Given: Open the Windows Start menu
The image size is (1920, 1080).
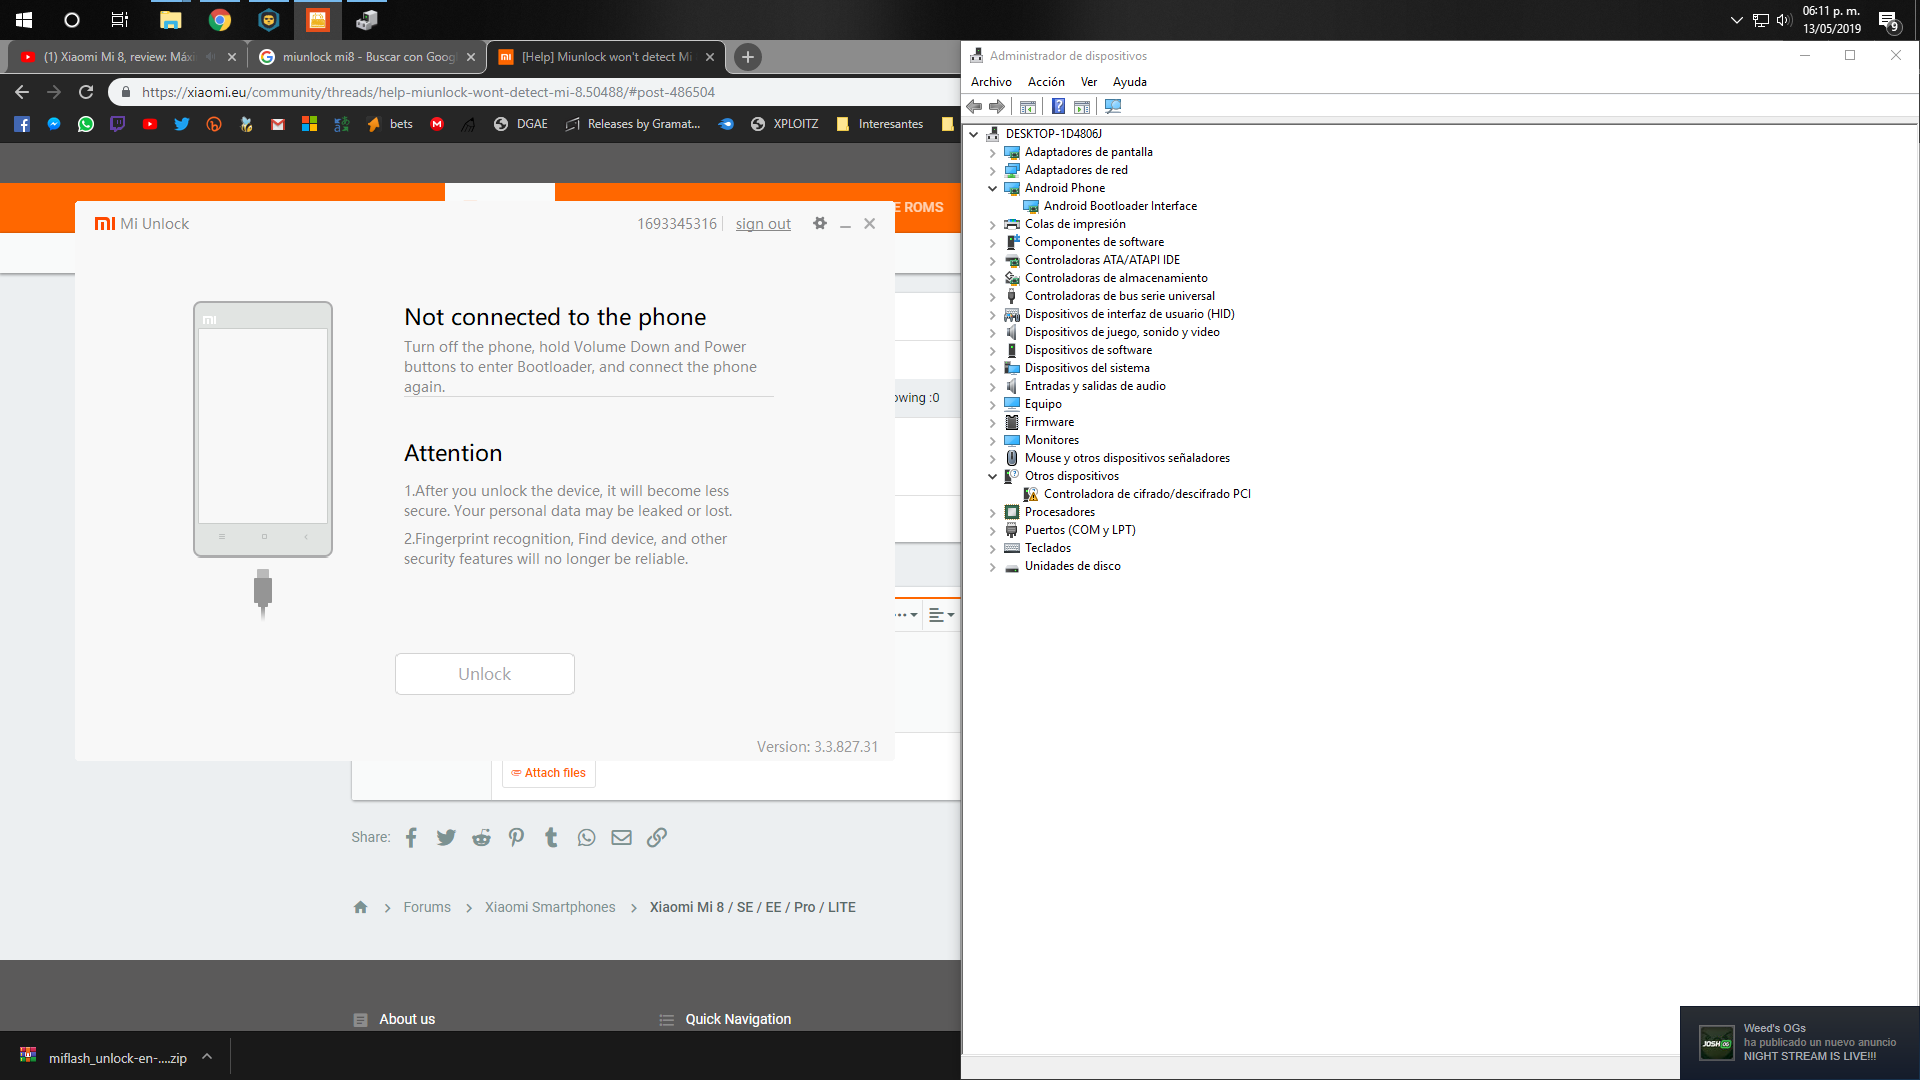Looking at the screenshot, I should (x=24, y=20).
